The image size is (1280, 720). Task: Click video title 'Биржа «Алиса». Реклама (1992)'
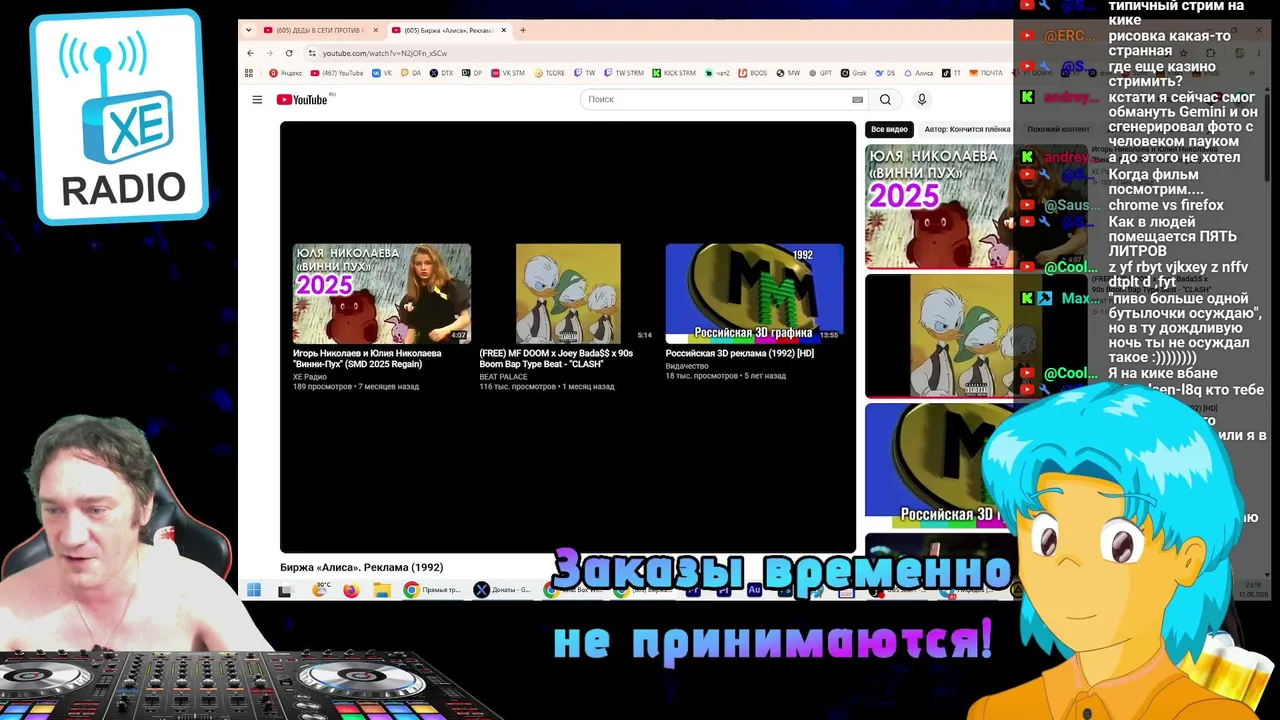361,567
